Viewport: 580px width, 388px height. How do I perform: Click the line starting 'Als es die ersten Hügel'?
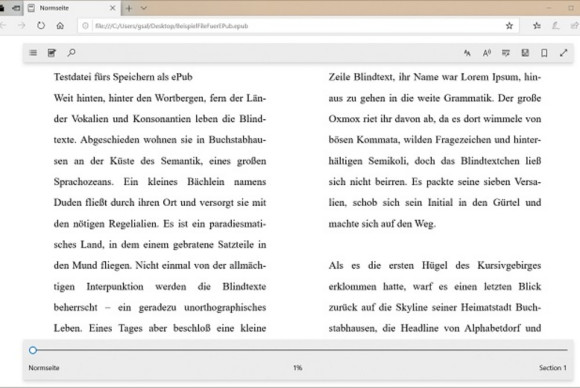click(435, 266)
